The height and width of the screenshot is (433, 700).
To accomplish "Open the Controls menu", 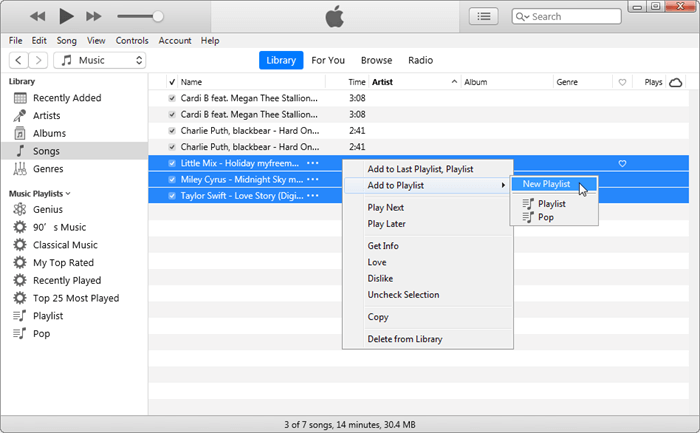I will [x=132, y=41].
